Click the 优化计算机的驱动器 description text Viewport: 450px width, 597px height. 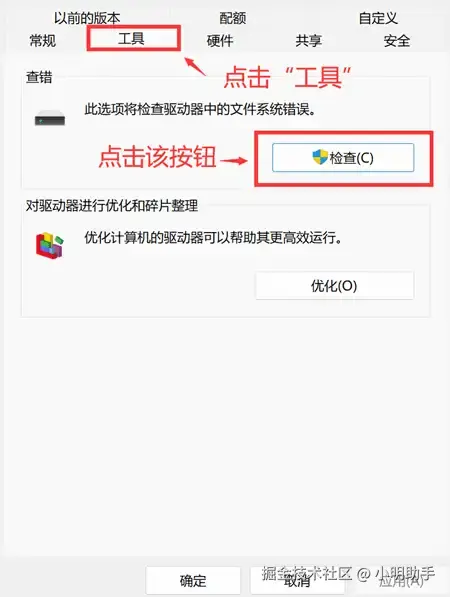213,238
